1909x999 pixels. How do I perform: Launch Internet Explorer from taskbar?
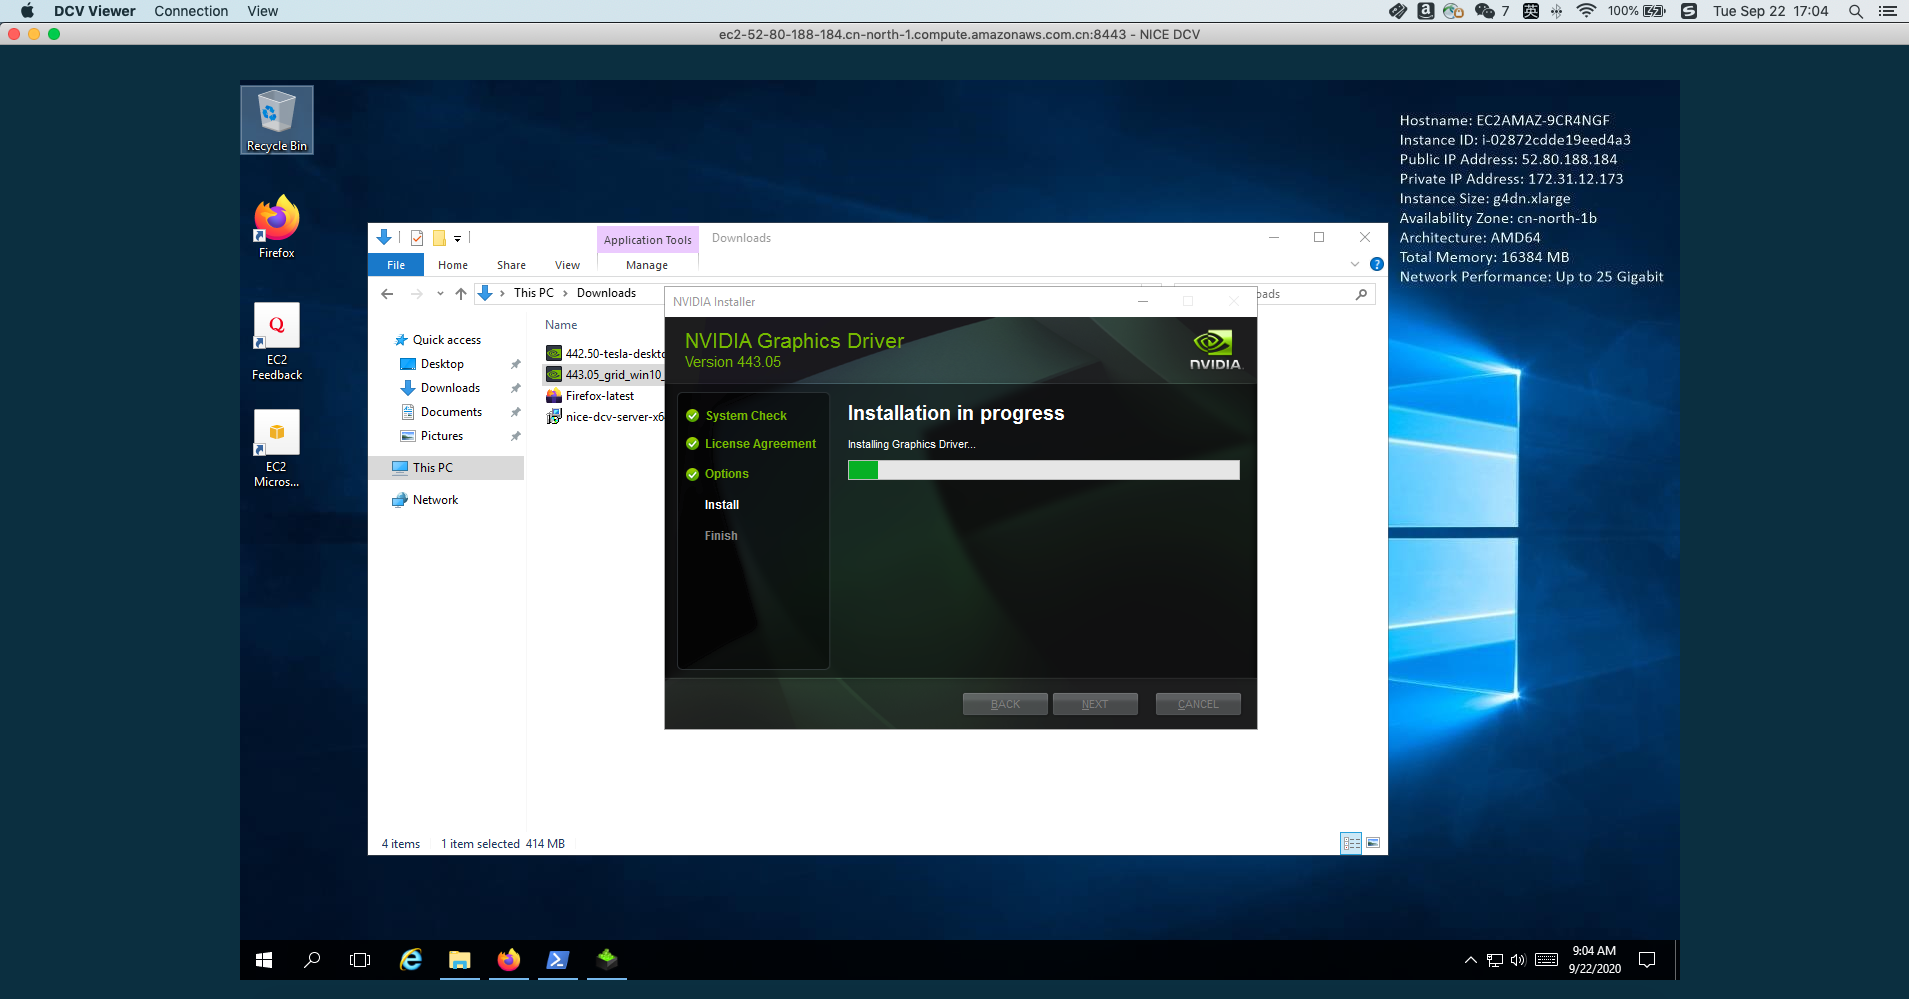point(411,960)
